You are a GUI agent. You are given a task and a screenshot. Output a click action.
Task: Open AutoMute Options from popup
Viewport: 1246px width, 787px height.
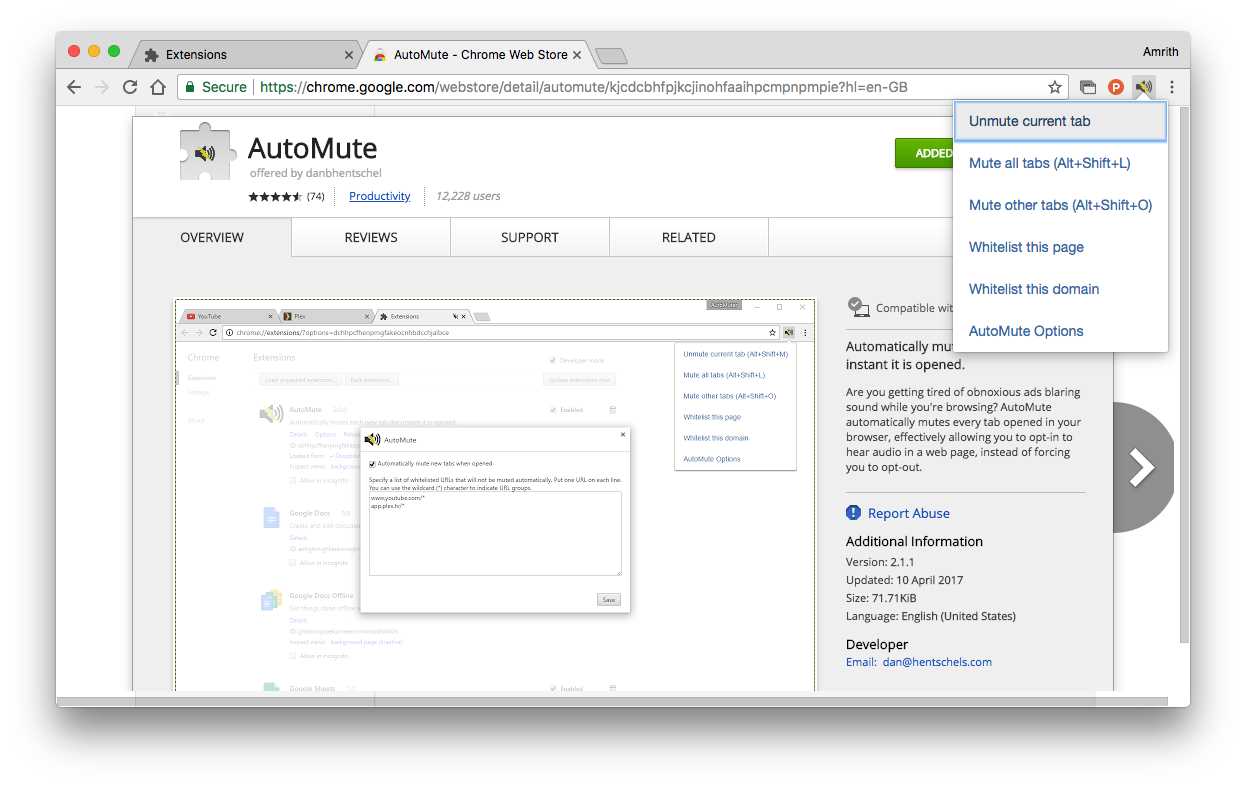(x=1061, y=331)
